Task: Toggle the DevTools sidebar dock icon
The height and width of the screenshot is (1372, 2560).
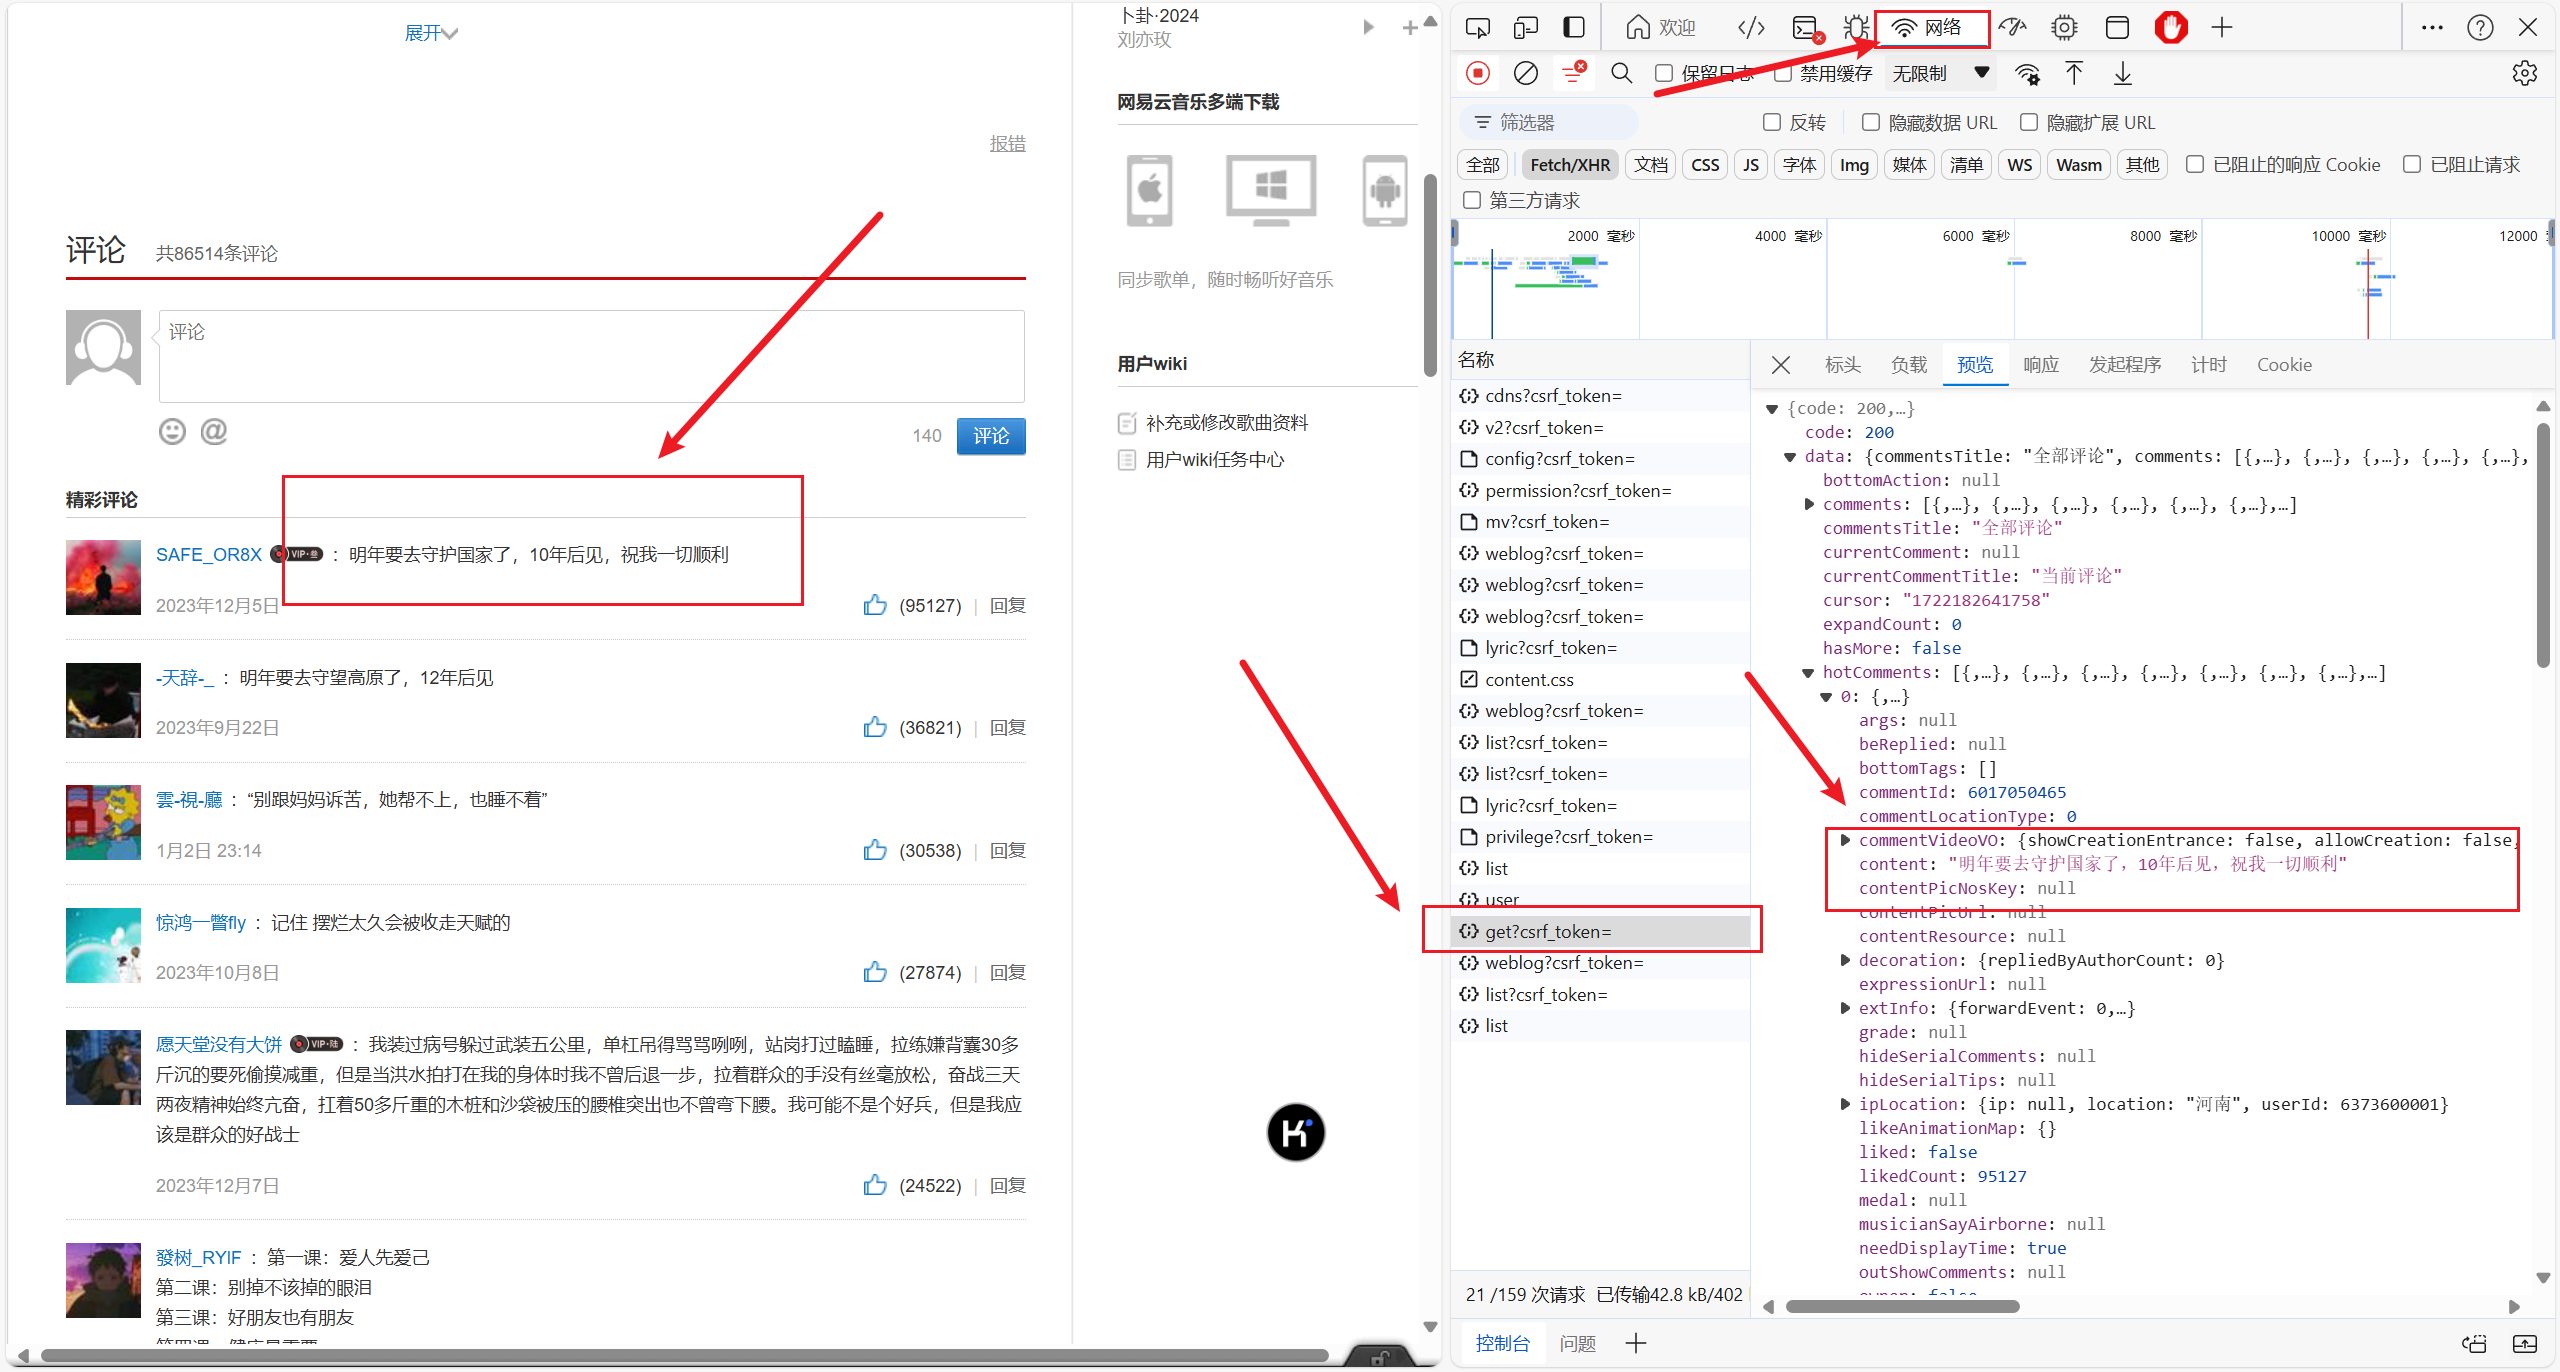Action: (1574, 28)
